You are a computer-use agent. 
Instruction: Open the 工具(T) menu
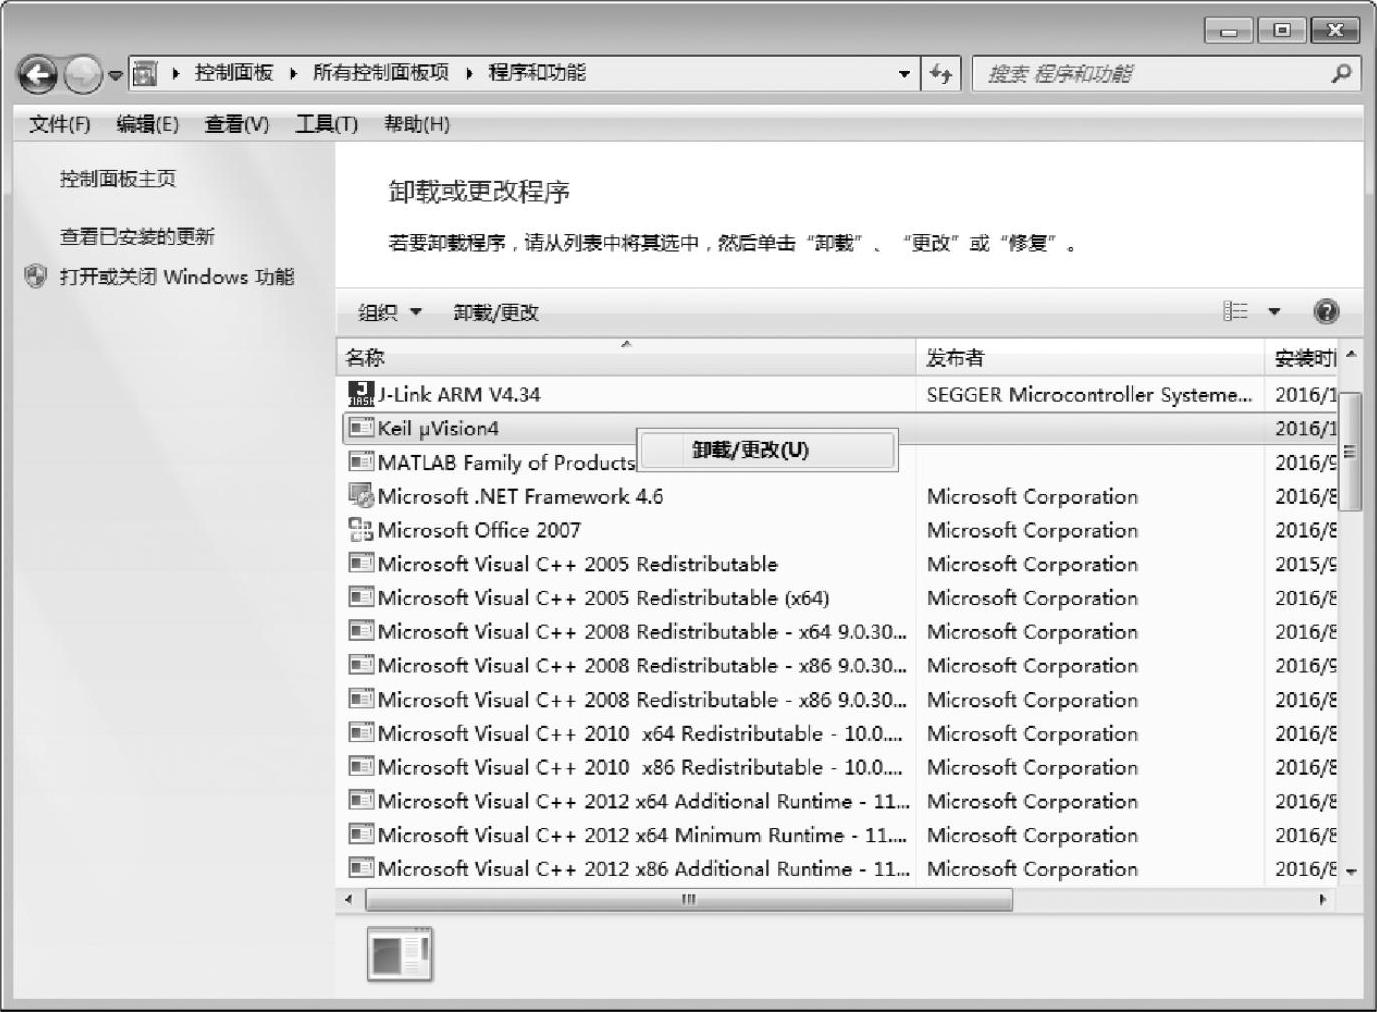pos(327,124)
